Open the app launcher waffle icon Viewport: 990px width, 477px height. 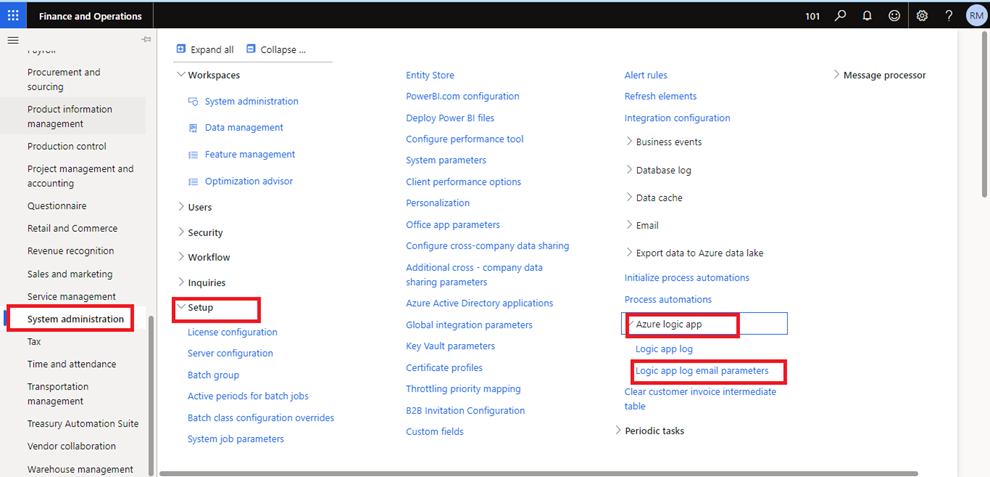[13, 16]
